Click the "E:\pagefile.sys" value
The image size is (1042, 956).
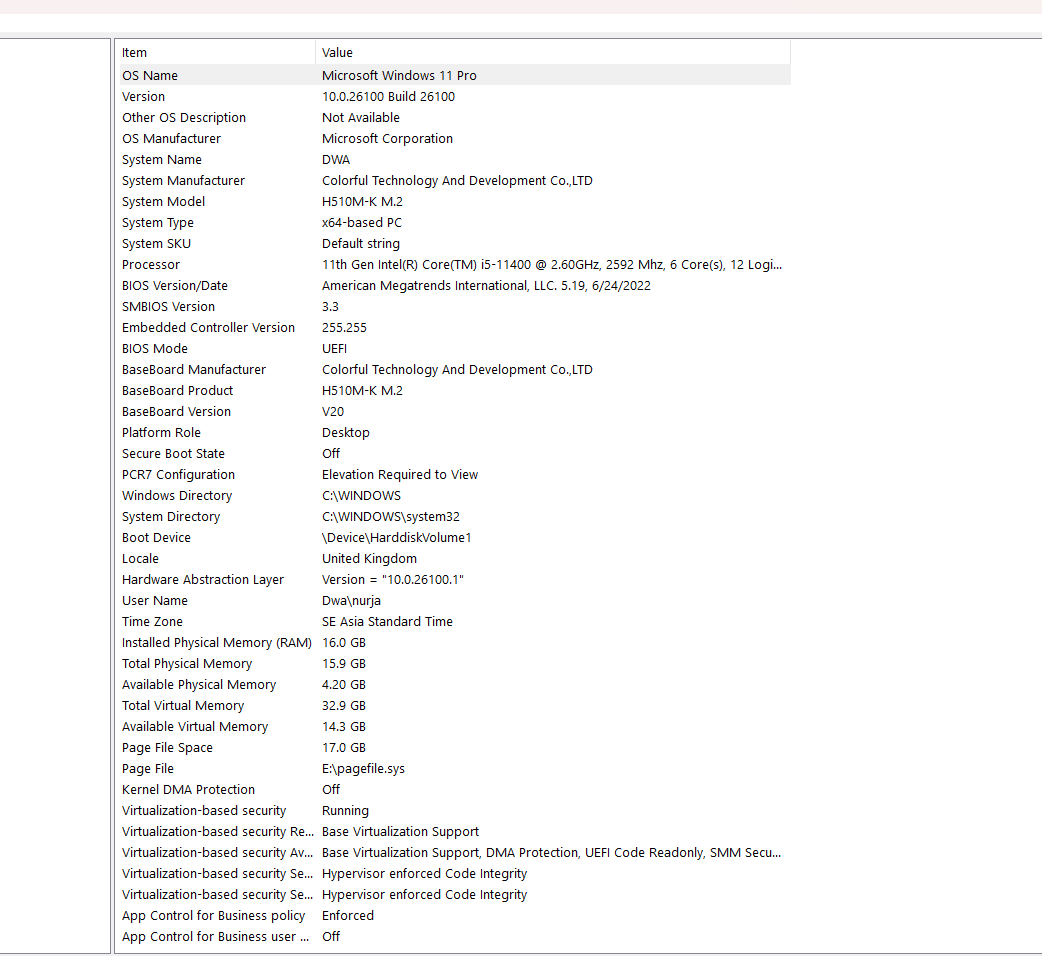[x=364, y=769]
